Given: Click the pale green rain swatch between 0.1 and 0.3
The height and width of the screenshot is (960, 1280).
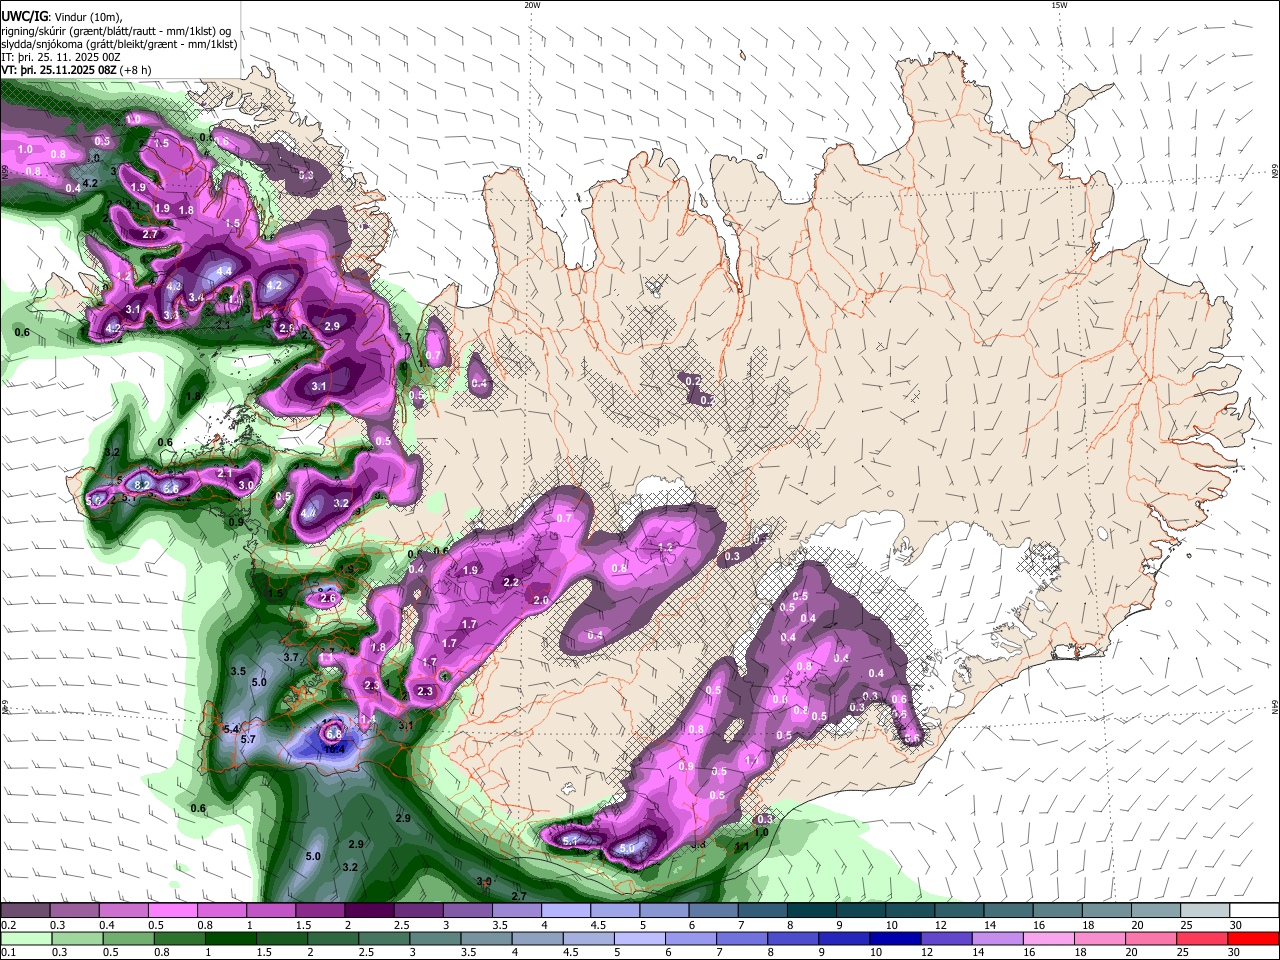Looking at the screenshot, I should click(x=26, y=938).
